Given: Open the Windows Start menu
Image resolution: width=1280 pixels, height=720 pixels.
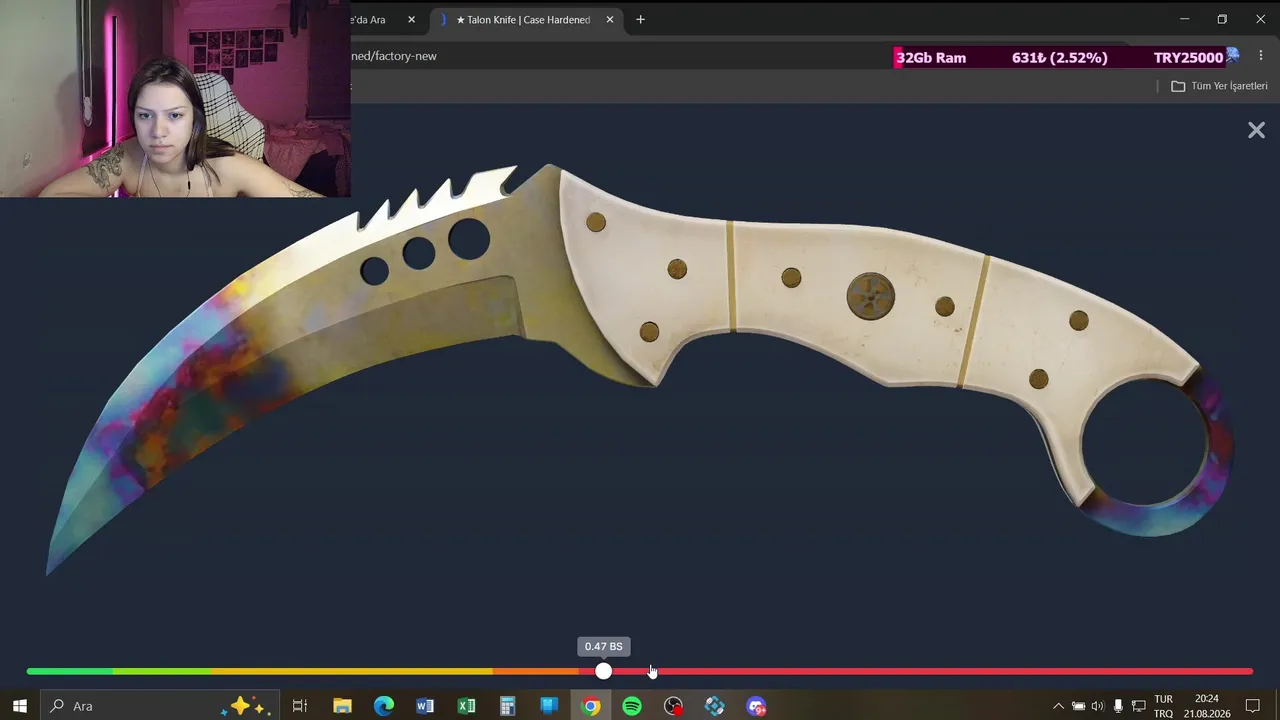Looking at the screenshot, I should pos(19,706).
